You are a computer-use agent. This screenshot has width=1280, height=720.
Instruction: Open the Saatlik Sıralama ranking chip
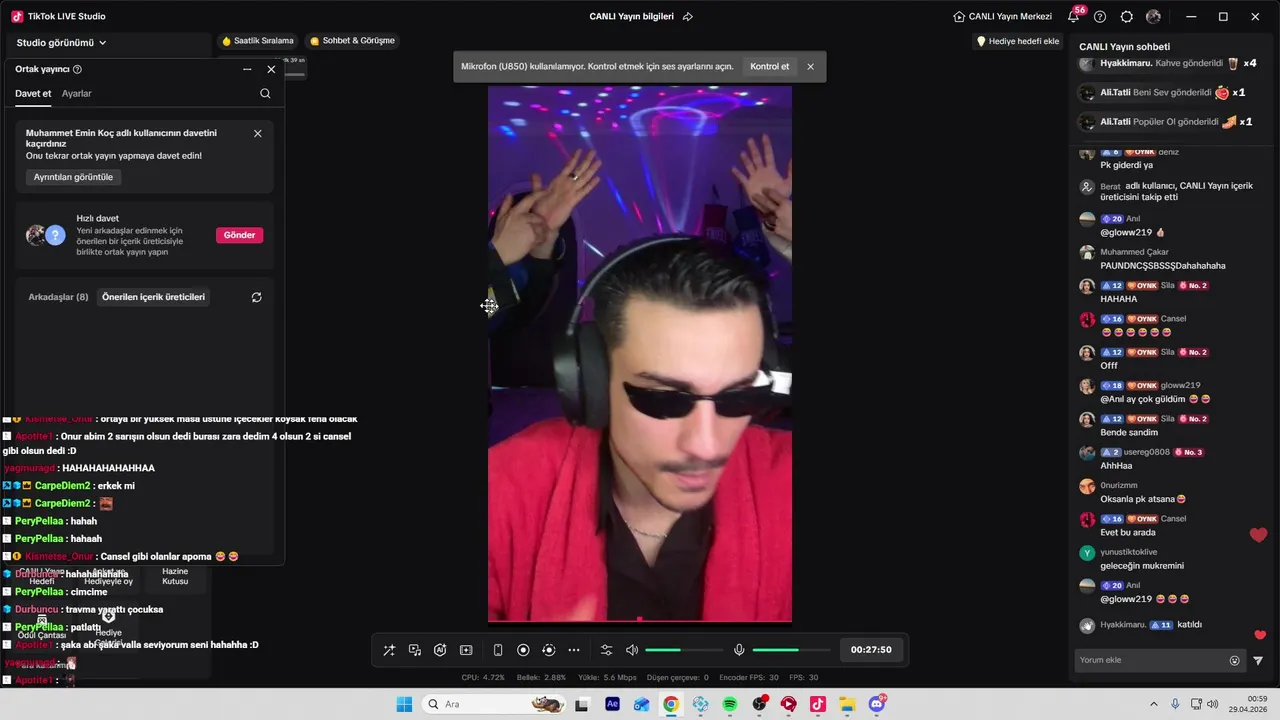coord(258,41)
